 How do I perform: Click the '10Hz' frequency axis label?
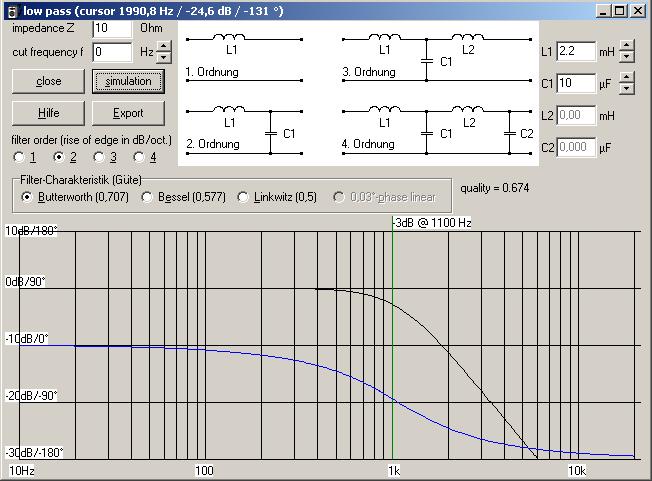click(x=22, y=471)
